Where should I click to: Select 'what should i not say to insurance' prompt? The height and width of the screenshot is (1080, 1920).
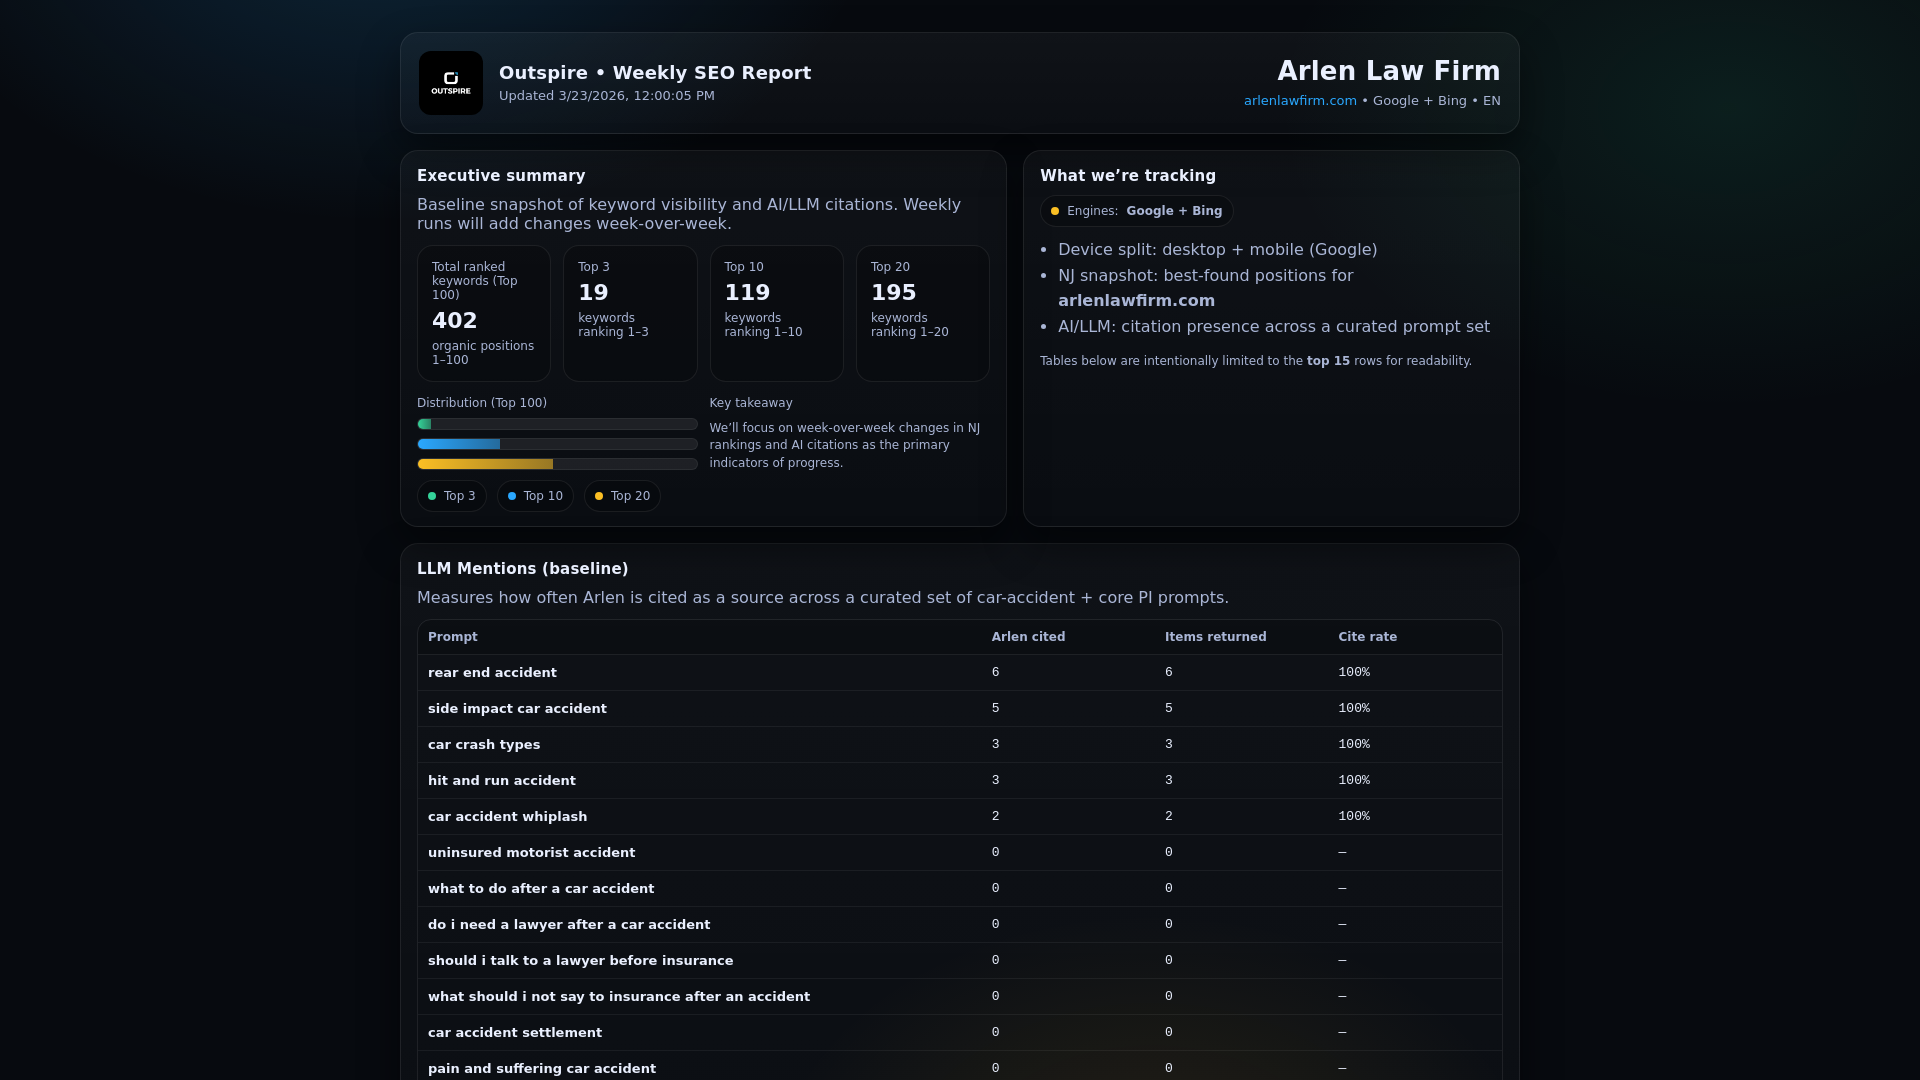pyautogui.click(x=619, y=997)
